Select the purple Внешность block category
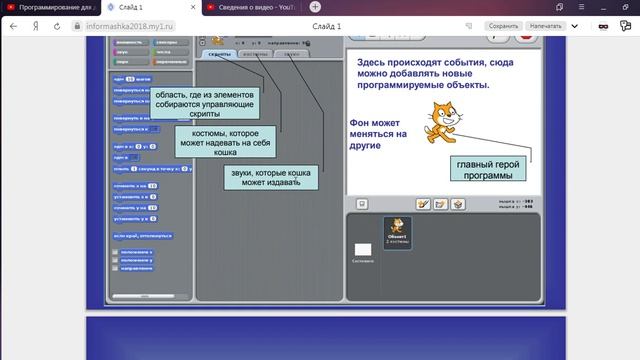The image size is (640, 360). tap(131, 42)
